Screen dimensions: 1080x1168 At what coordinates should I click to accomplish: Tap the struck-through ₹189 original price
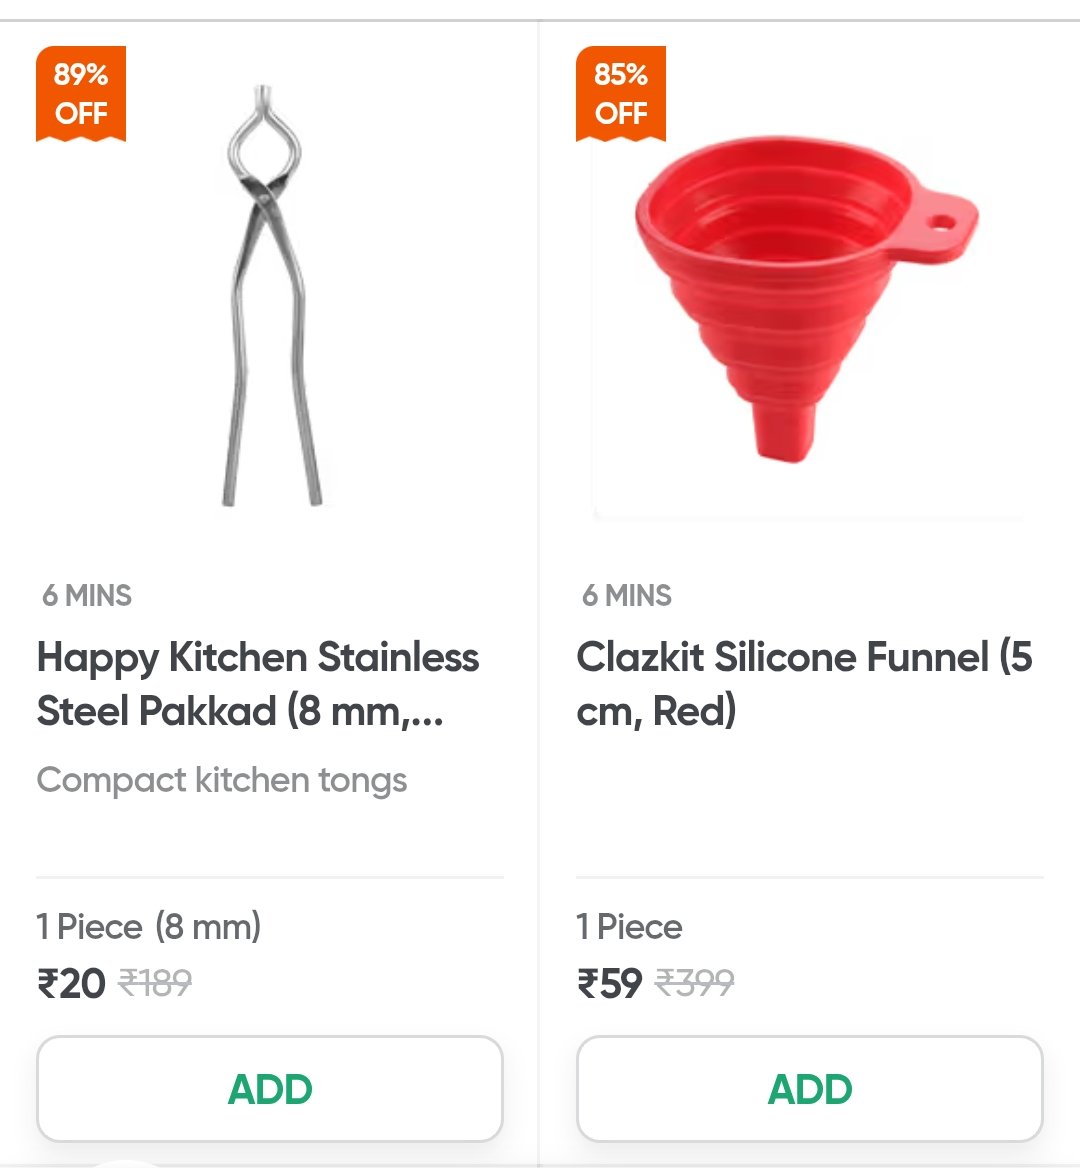click(155, 982)
